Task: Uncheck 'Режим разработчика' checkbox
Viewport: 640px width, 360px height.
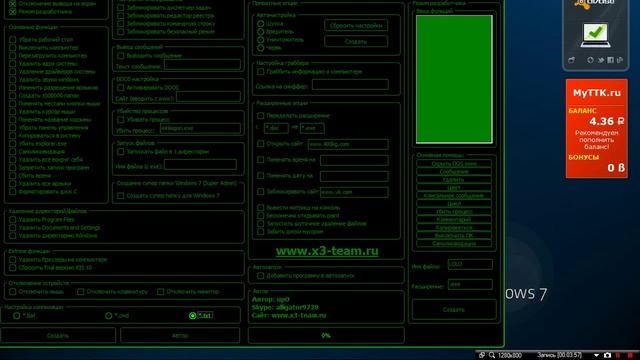Action: click(13, 12)
